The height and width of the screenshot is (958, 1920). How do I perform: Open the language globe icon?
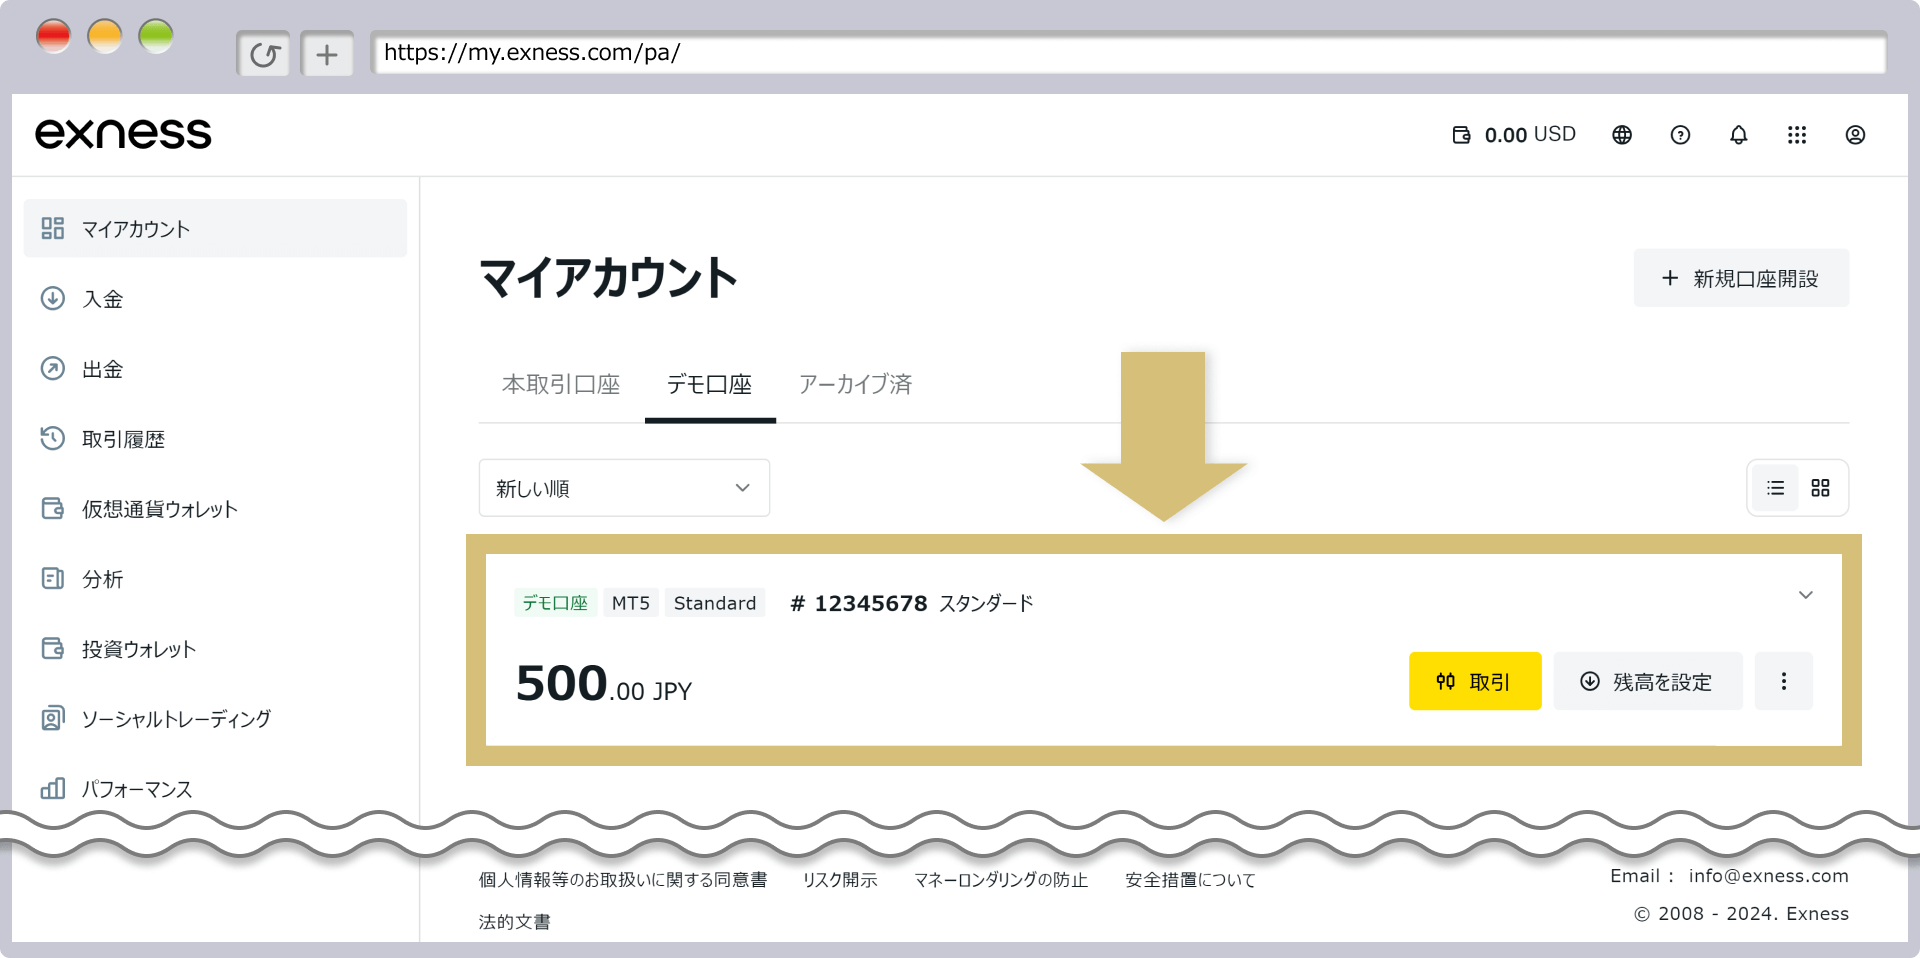click(1622, 135)
